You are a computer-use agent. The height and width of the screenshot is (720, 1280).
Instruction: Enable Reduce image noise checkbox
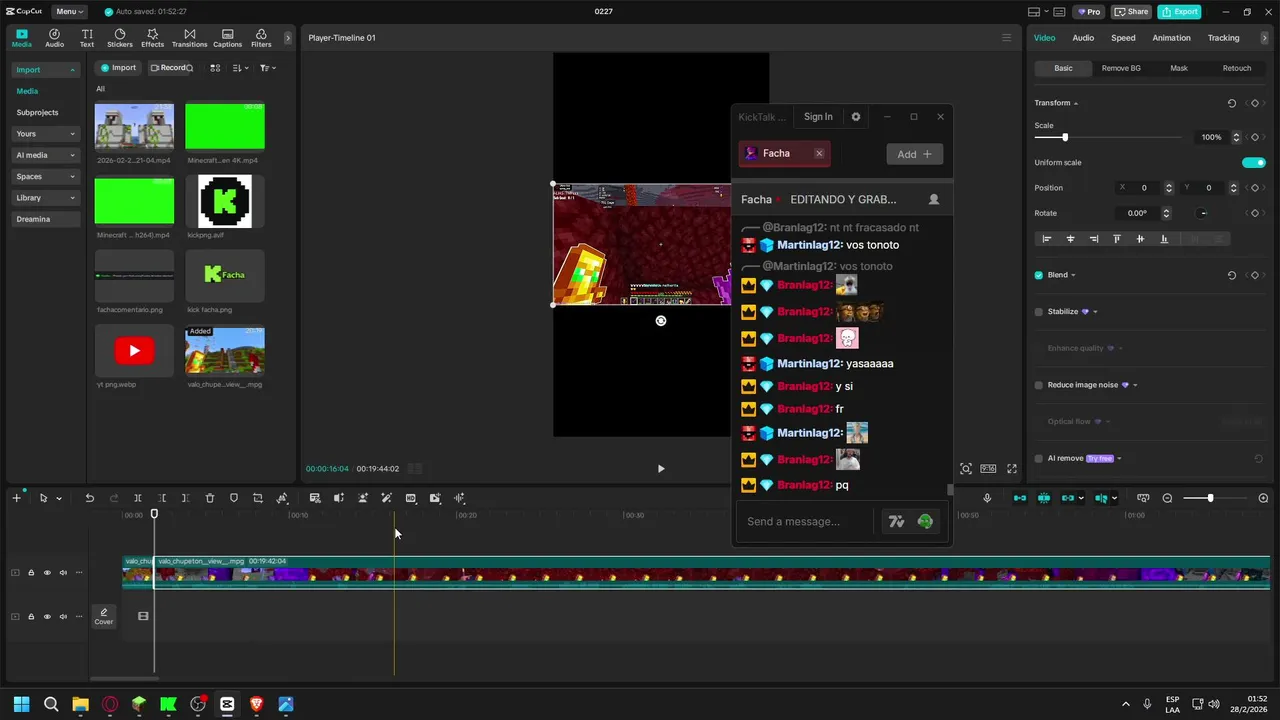pos(1039,385)
